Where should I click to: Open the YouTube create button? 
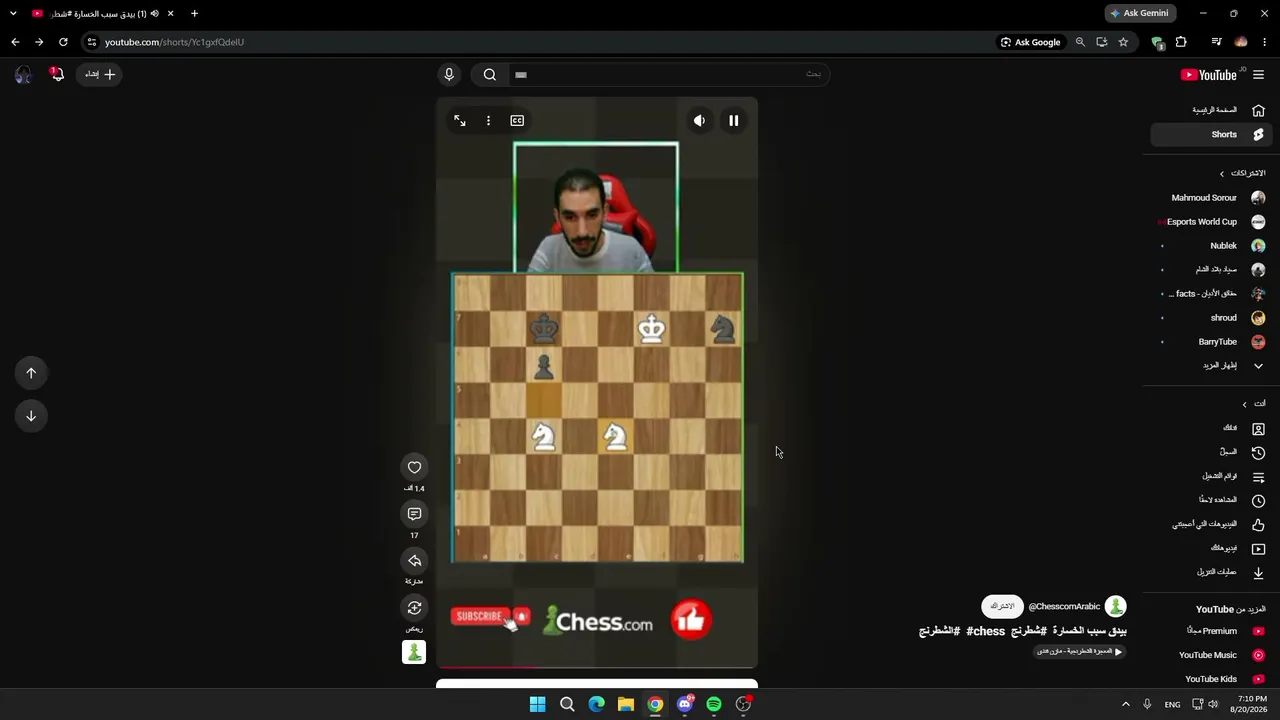100,74
